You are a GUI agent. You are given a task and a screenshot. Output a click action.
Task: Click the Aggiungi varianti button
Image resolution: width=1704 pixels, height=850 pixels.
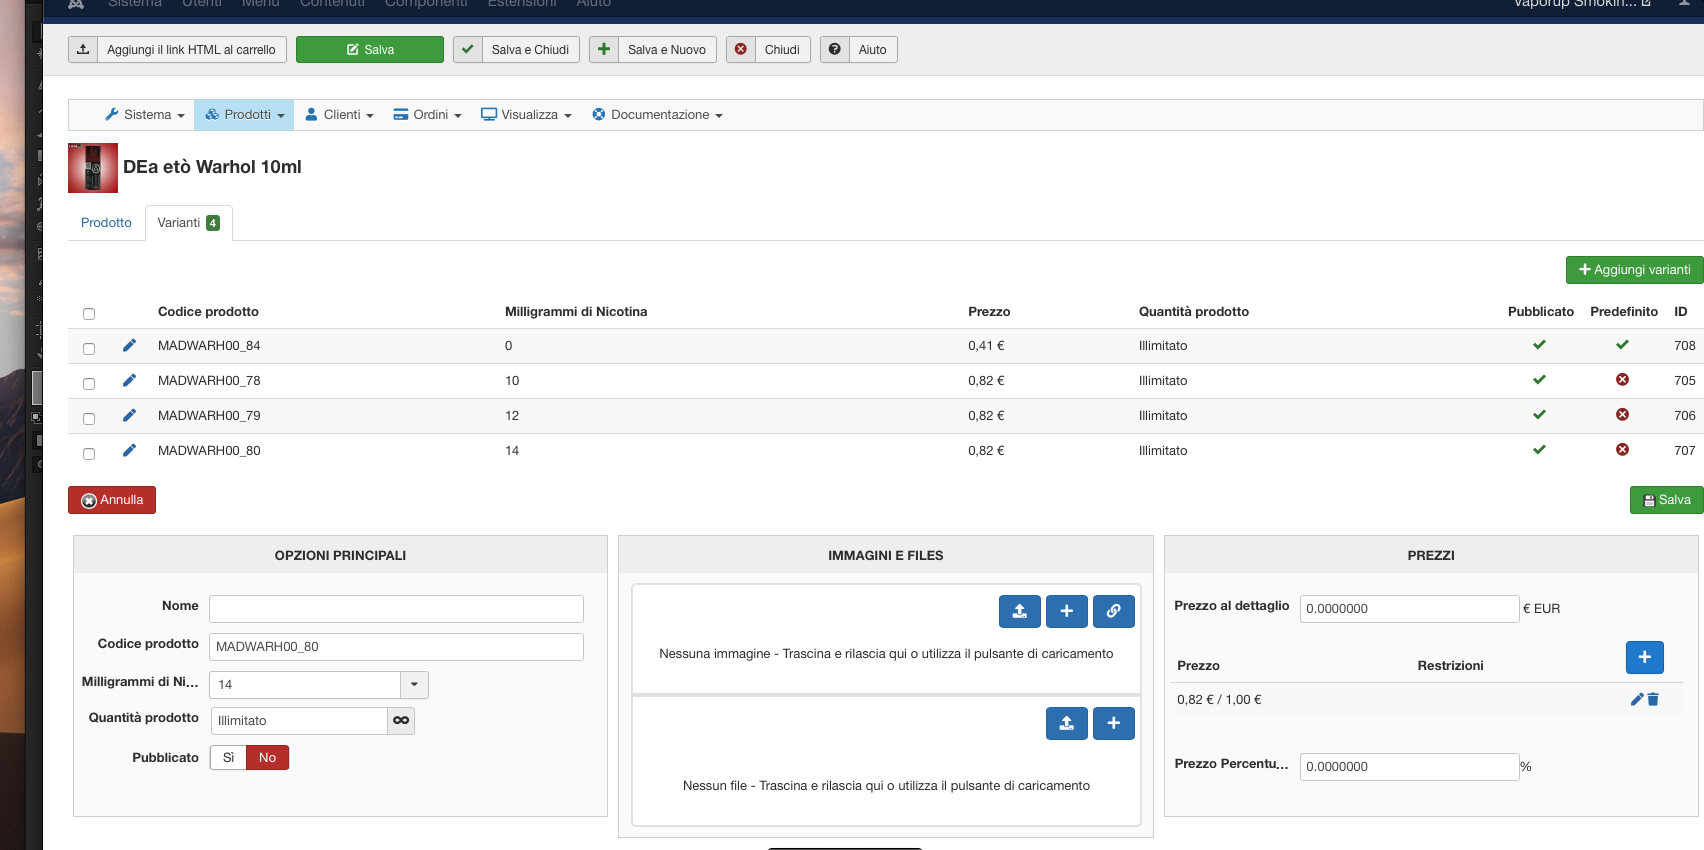click(1634, 270)
